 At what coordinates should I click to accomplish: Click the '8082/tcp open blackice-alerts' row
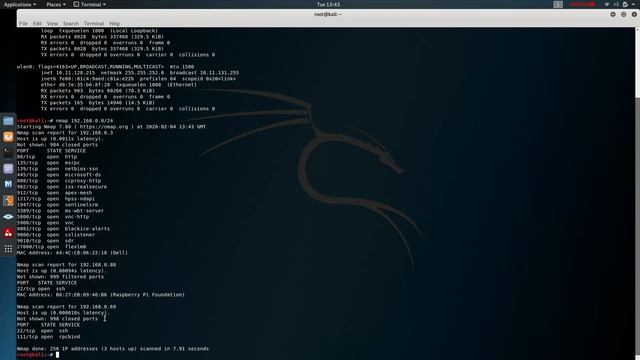(63, 229)
